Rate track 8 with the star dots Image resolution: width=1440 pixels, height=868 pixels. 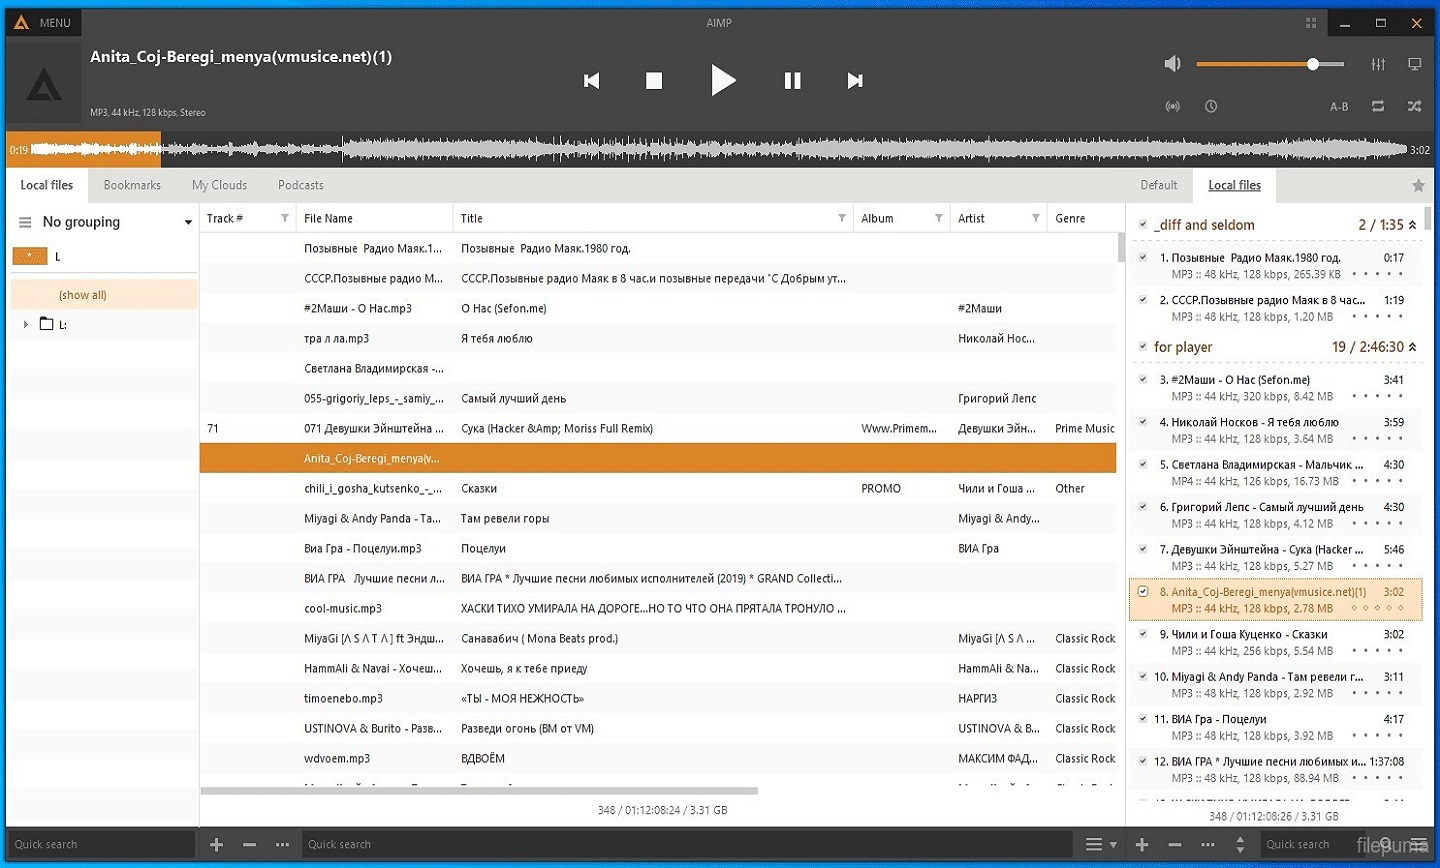[1377, 608]
